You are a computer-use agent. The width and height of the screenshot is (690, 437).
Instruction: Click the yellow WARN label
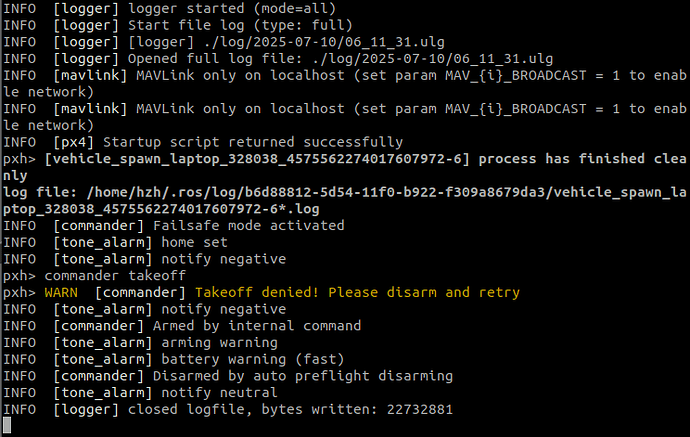61,292
